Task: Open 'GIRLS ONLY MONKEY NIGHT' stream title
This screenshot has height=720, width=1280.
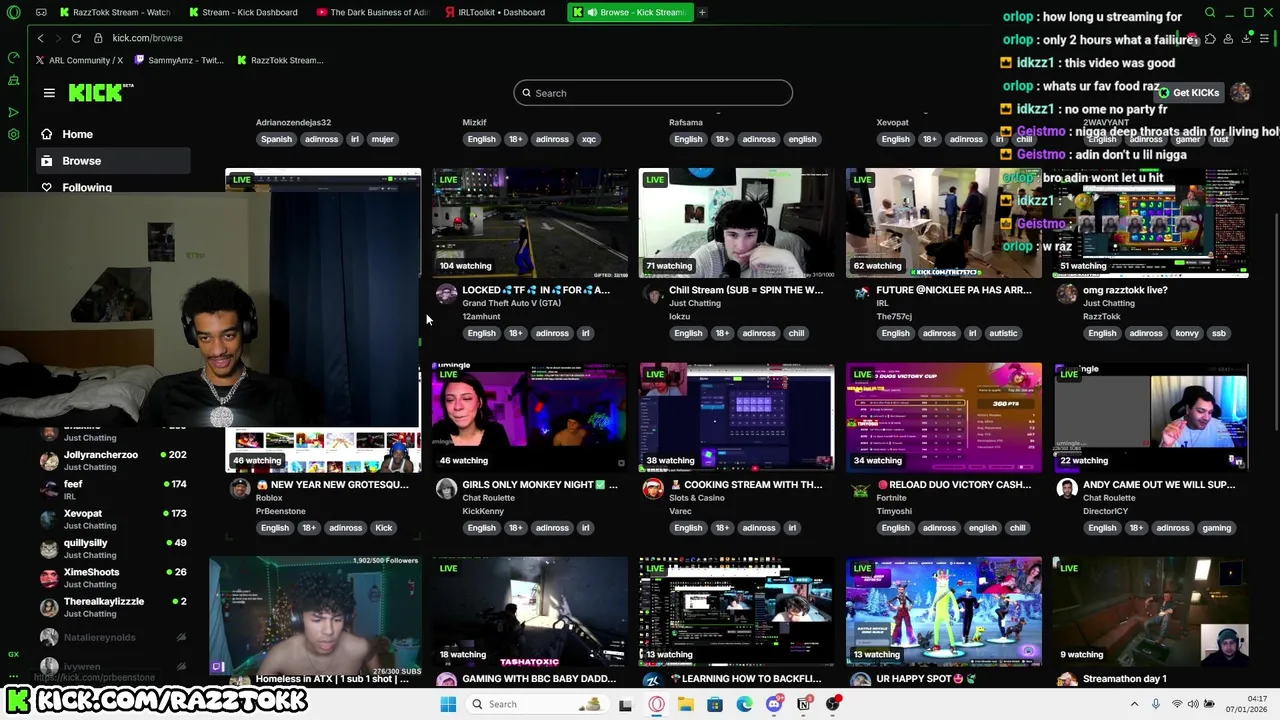Action: 540,484
